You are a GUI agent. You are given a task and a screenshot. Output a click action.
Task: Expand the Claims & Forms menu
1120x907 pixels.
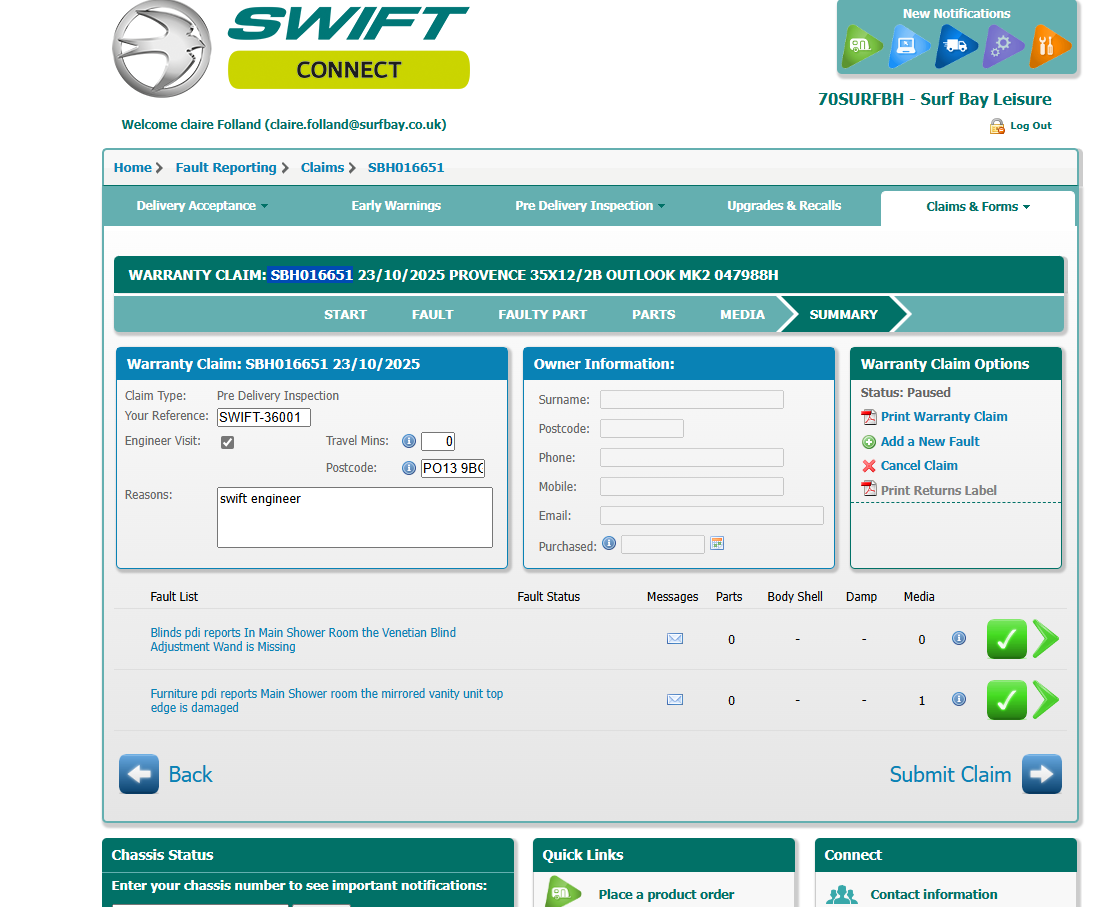[x=978, y=206]
